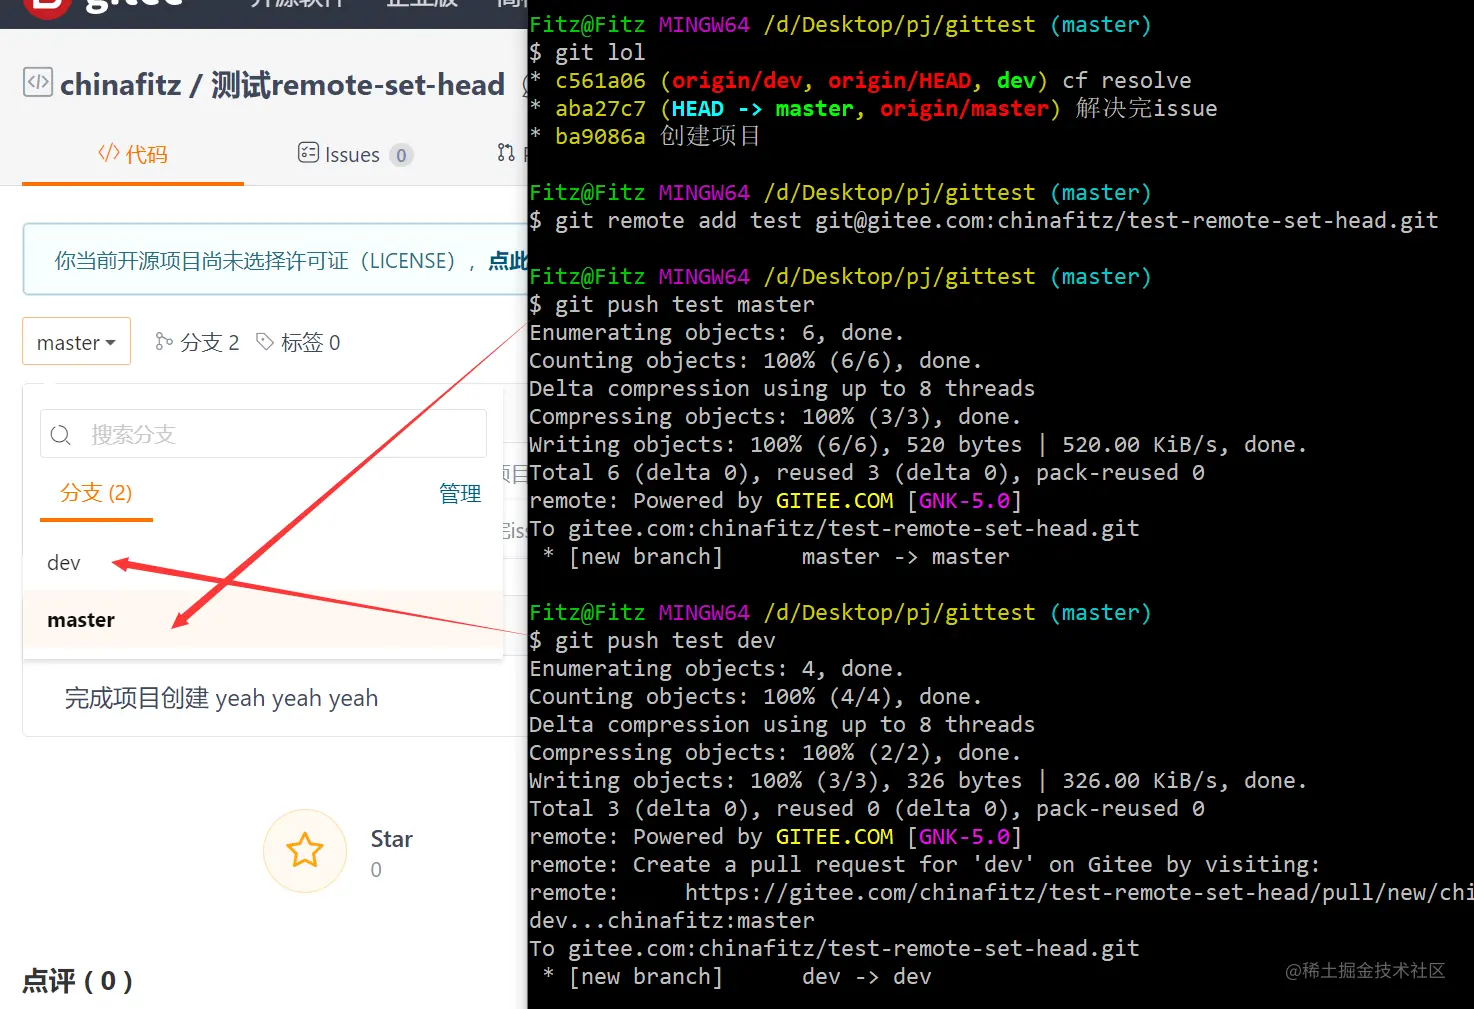Image resolution: width=1474 pixels, height=1009 pixels.
Task: Click the tag icon next to 标签 0
Action: click(265, 342)
